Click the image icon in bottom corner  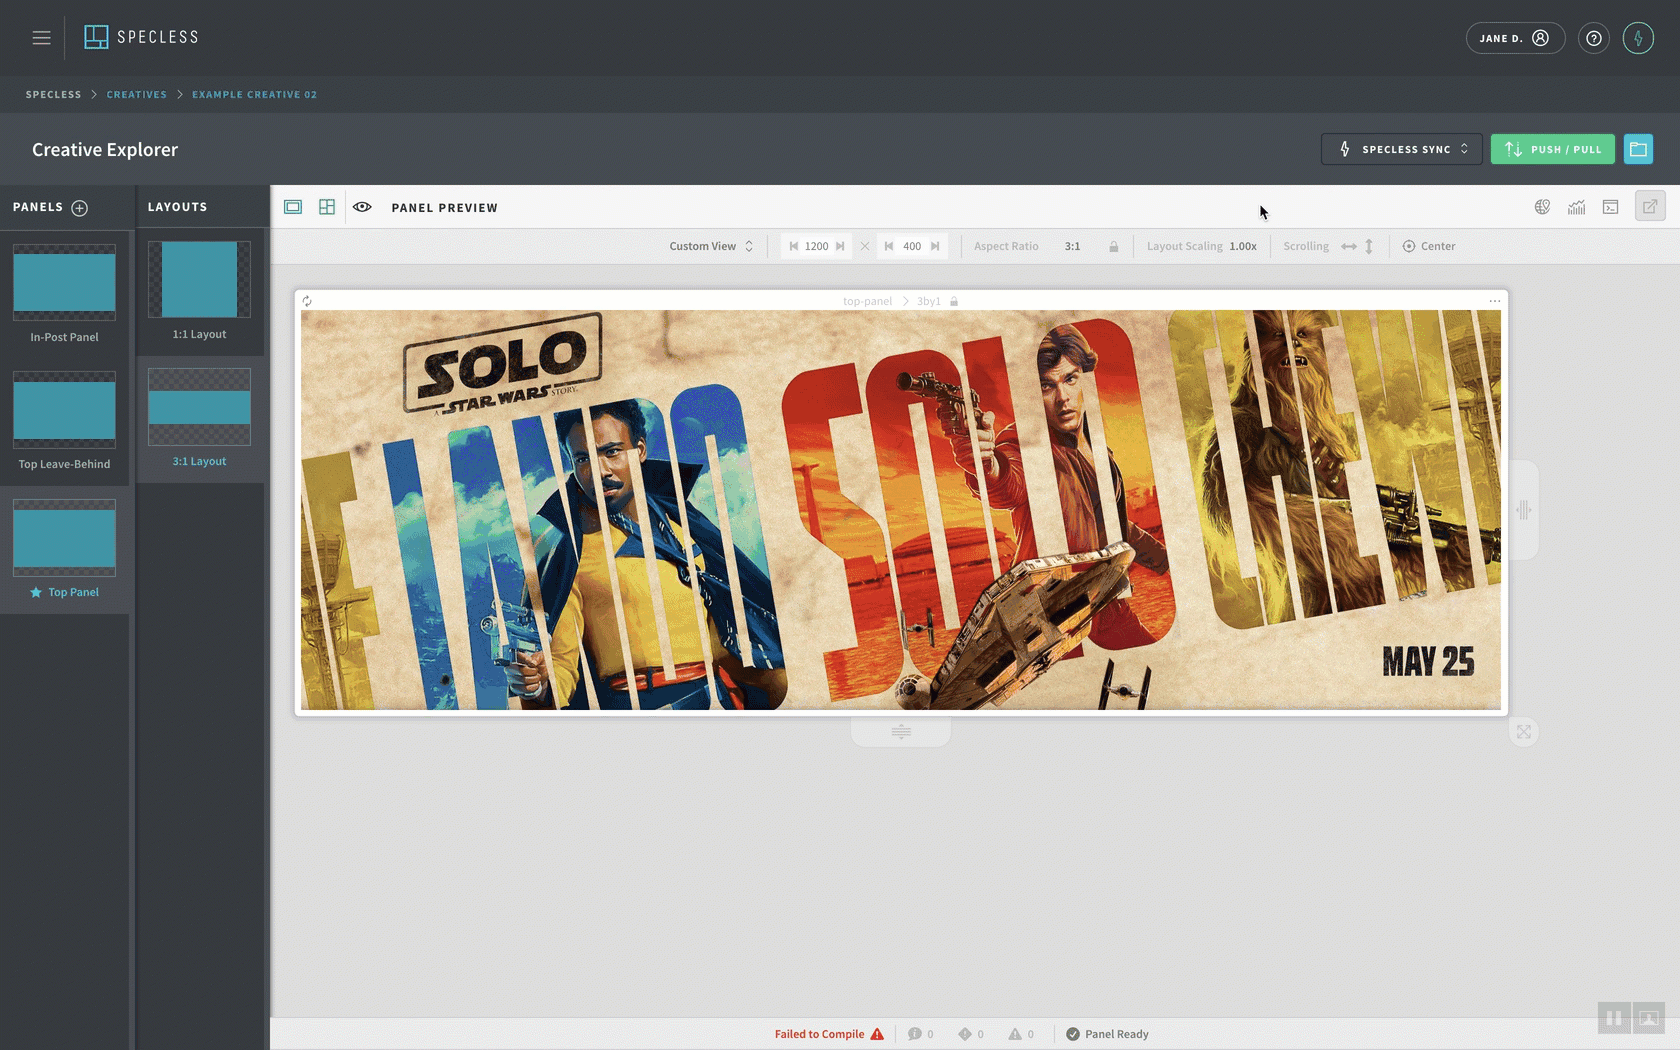click(1649, 1019)
